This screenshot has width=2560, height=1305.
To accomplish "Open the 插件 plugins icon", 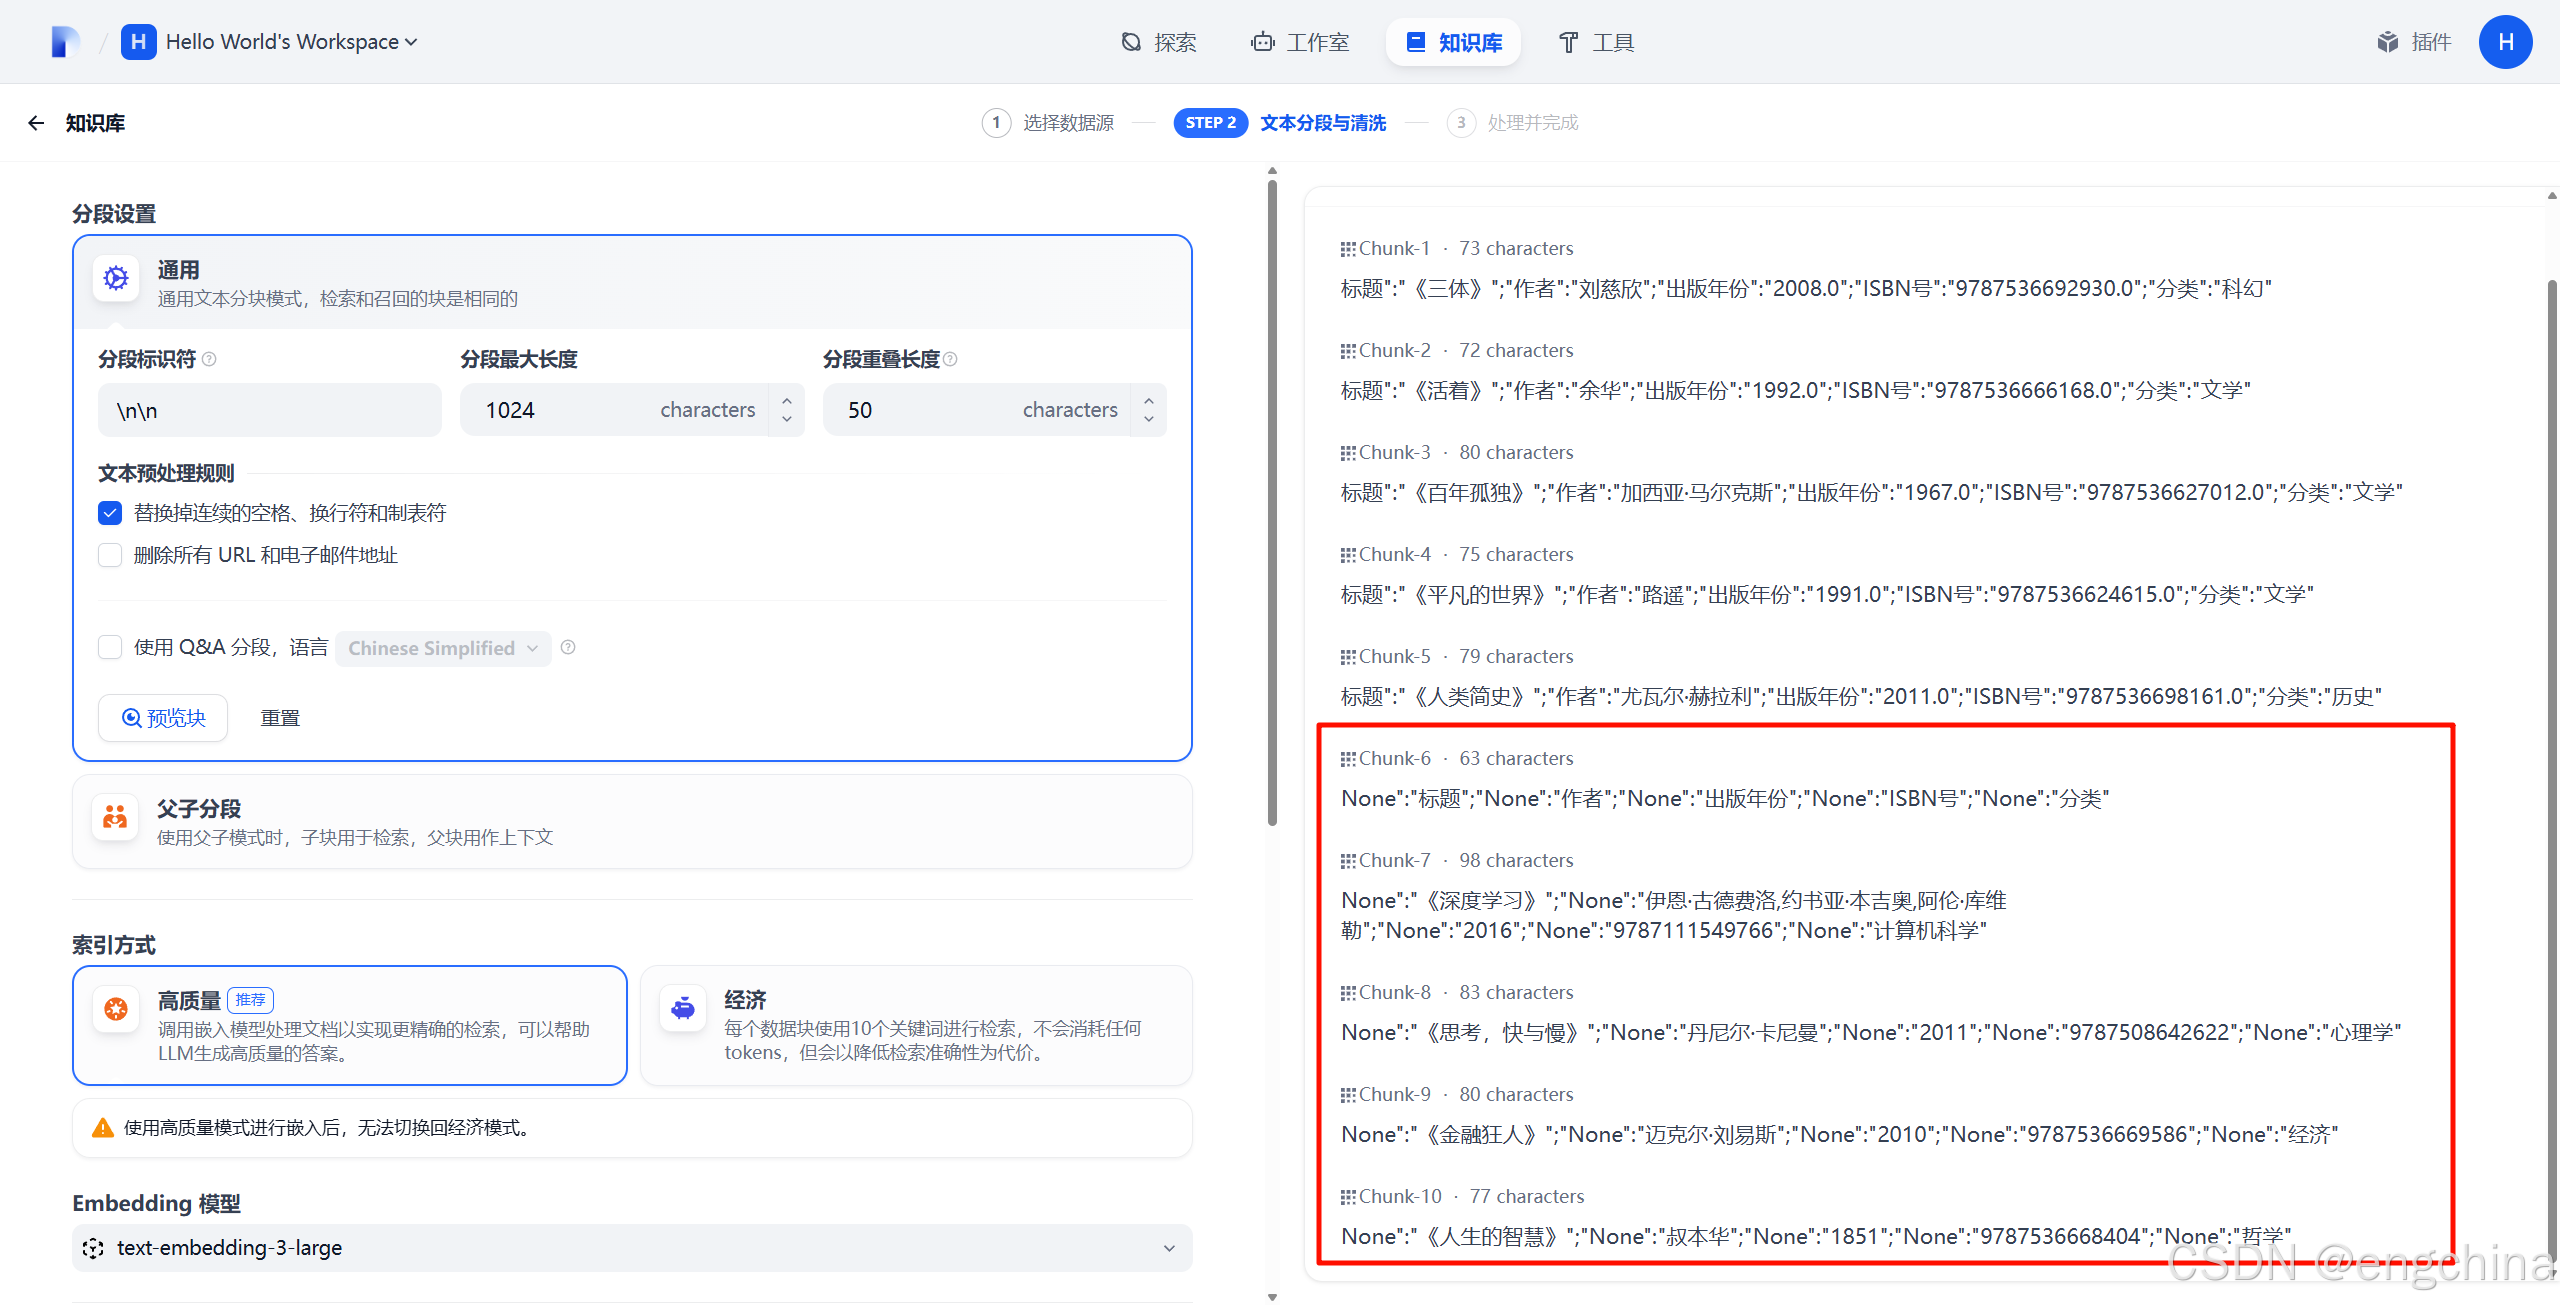I will 2387,42.
